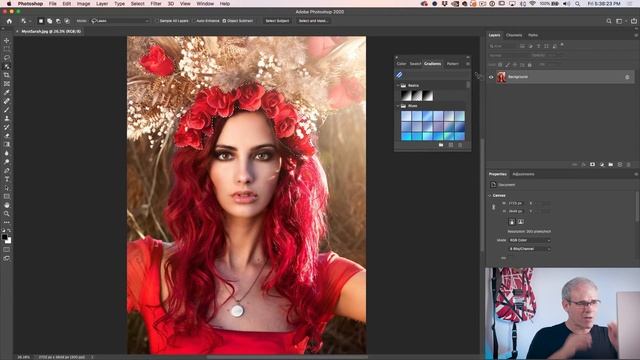Click the Select Subject button
The height and width of the screenshot is (360, 640).
(x=277, y=21)
